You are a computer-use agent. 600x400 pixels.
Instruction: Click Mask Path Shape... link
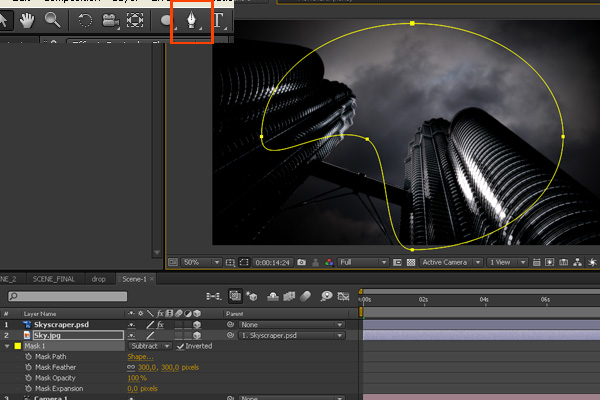[140, 357]
